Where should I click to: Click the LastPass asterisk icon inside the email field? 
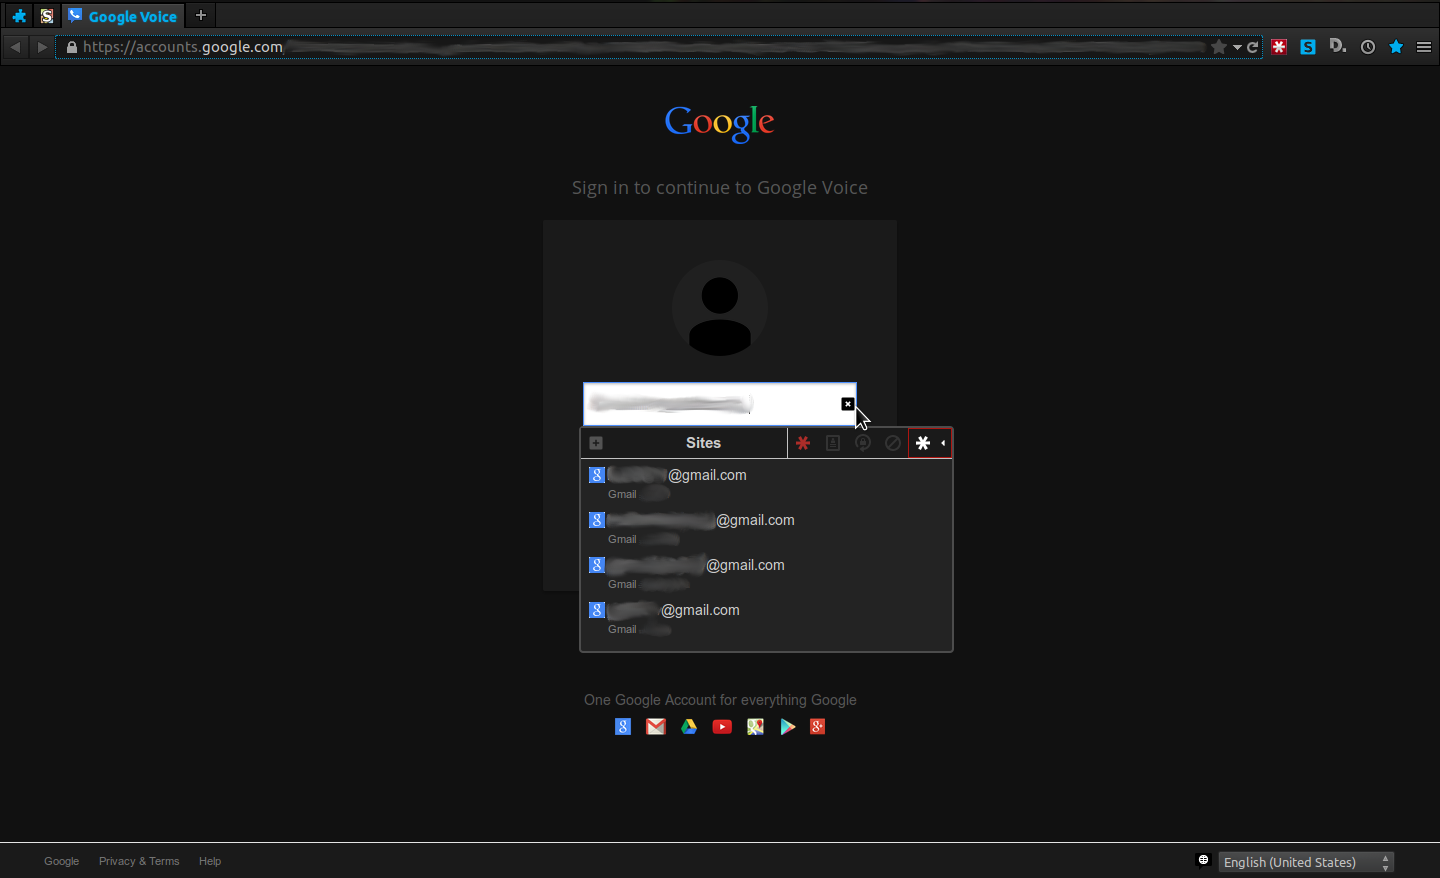(x=847, y=404)
